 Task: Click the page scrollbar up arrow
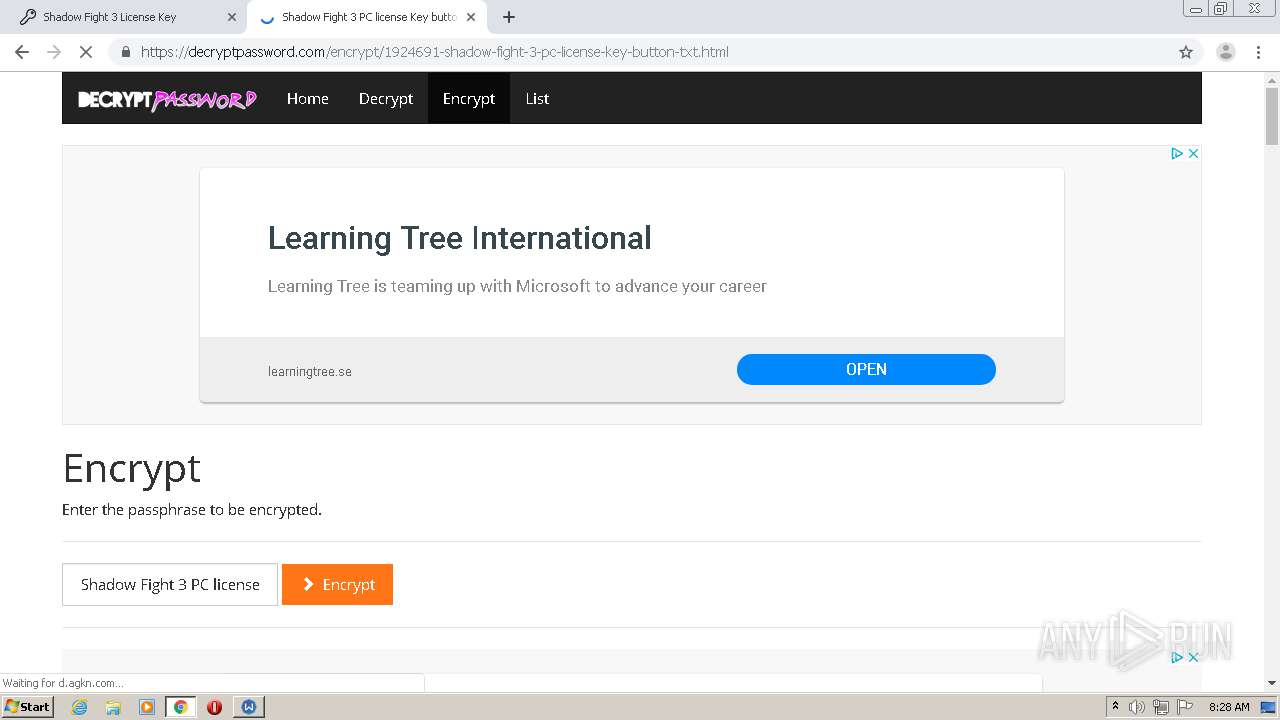[x=1272, y=79]
